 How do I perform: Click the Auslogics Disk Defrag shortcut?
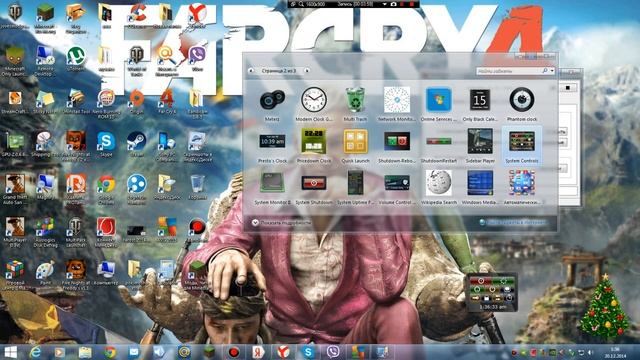[45, 232]
